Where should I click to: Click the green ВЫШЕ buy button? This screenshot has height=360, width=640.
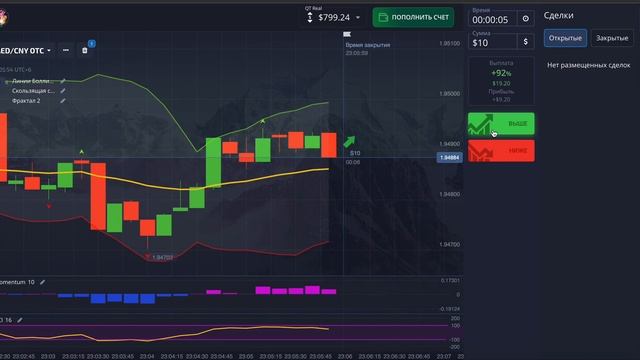click(501, 124)
